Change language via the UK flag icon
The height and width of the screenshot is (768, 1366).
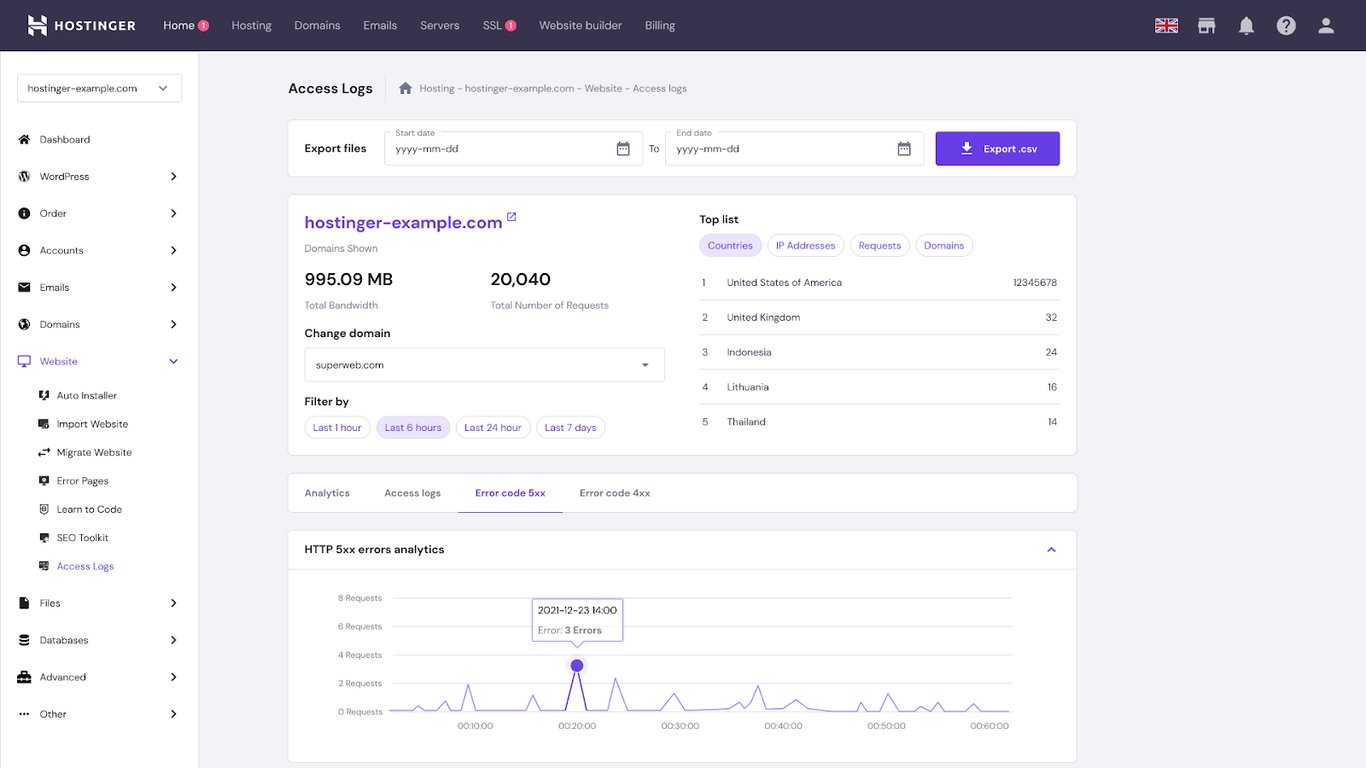click(1166, 25)
